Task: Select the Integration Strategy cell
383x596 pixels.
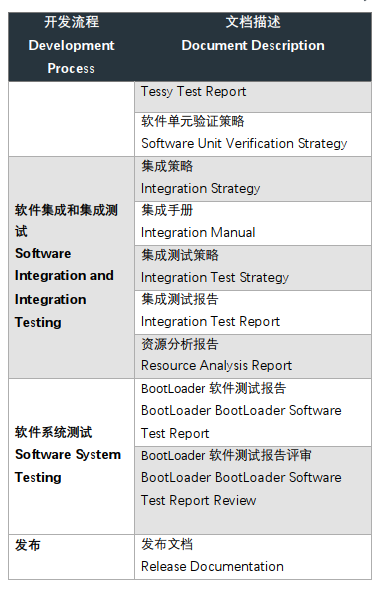Action: (x=253, y=179)
